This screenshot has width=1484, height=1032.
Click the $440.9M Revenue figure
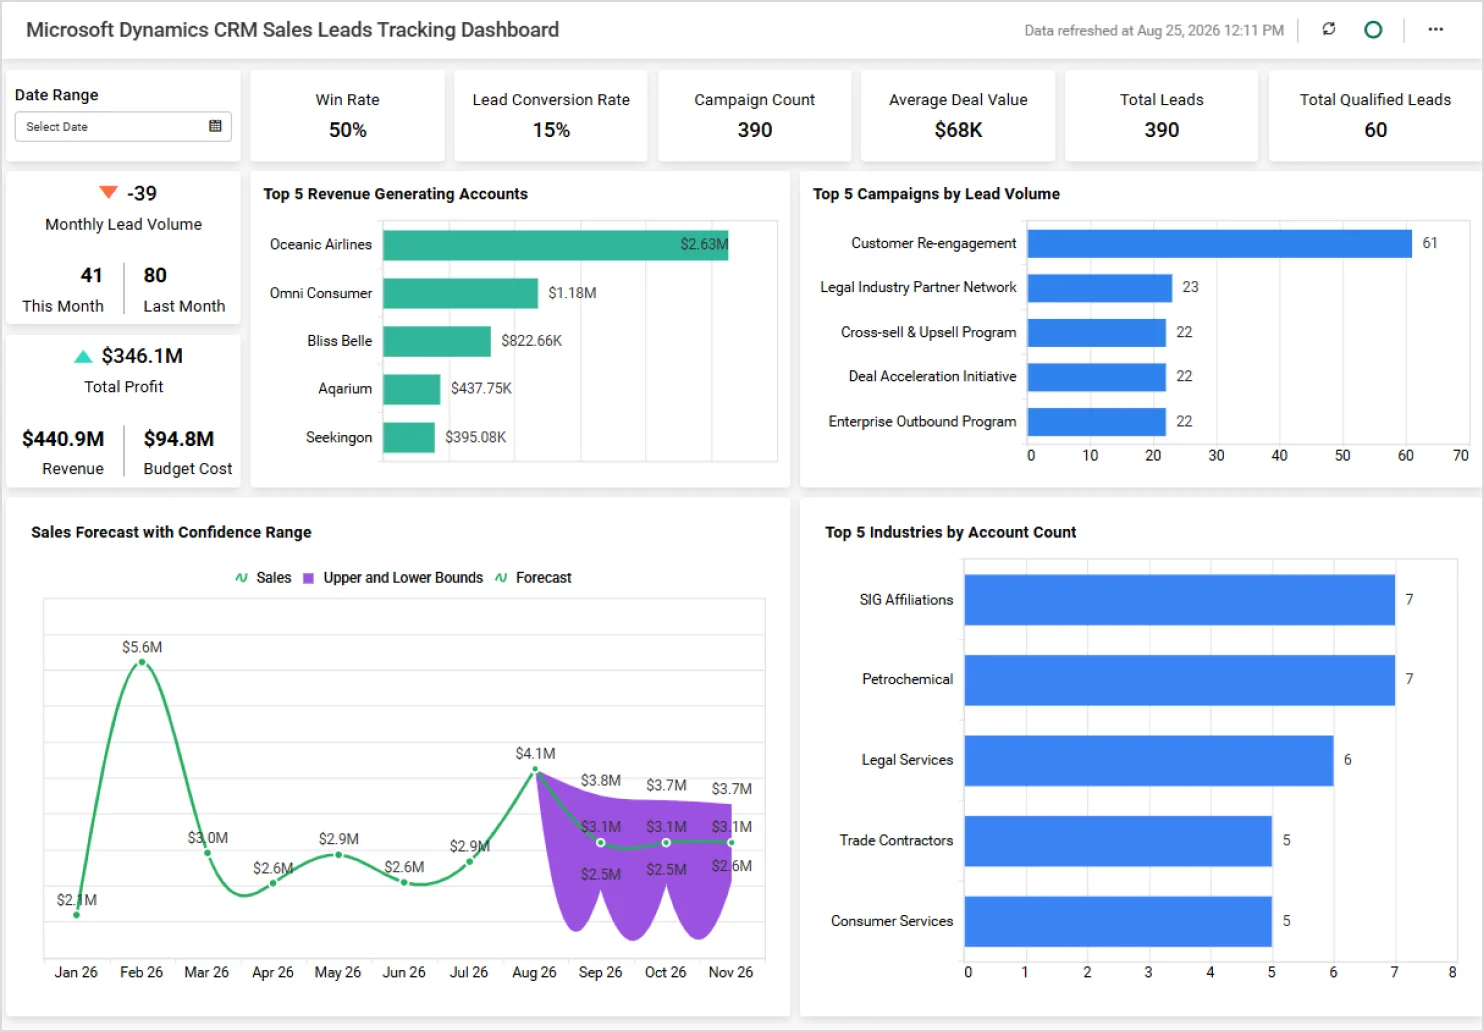point(63,439)
